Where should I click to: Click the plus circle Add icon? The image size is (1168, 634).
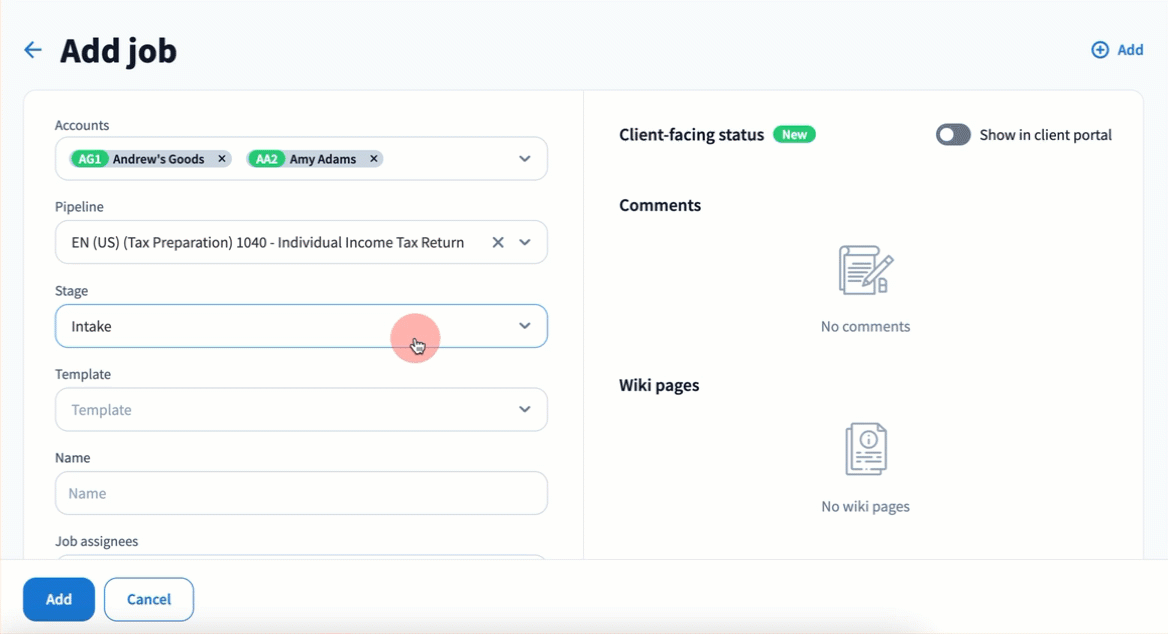coord(1100,50)
